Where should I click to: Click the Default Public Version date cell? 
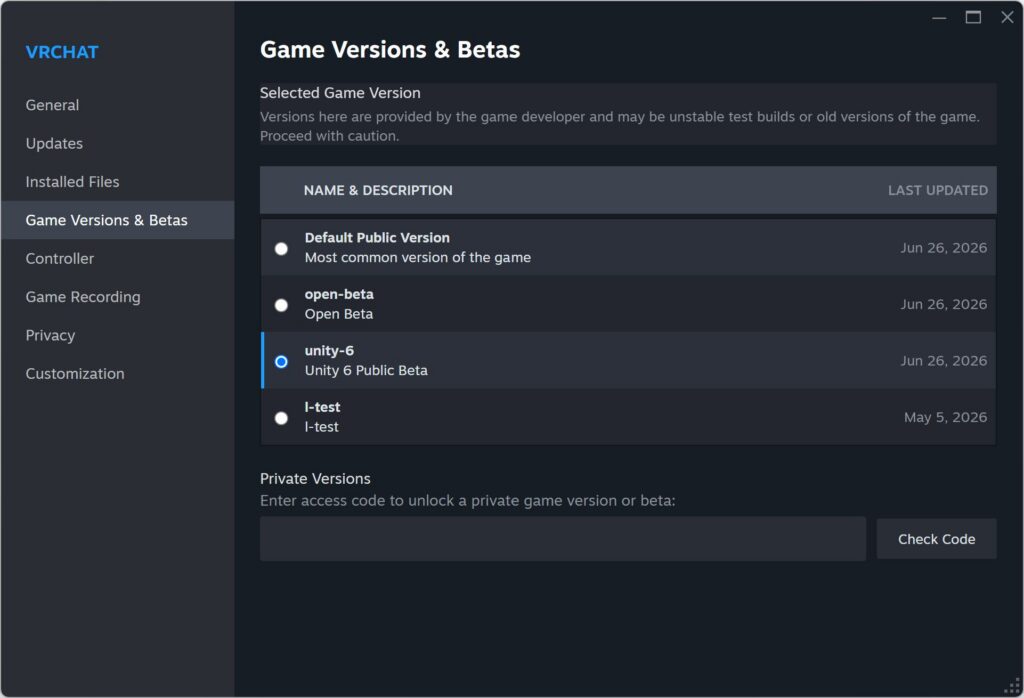pyautogui.click(x=944, y=248)
